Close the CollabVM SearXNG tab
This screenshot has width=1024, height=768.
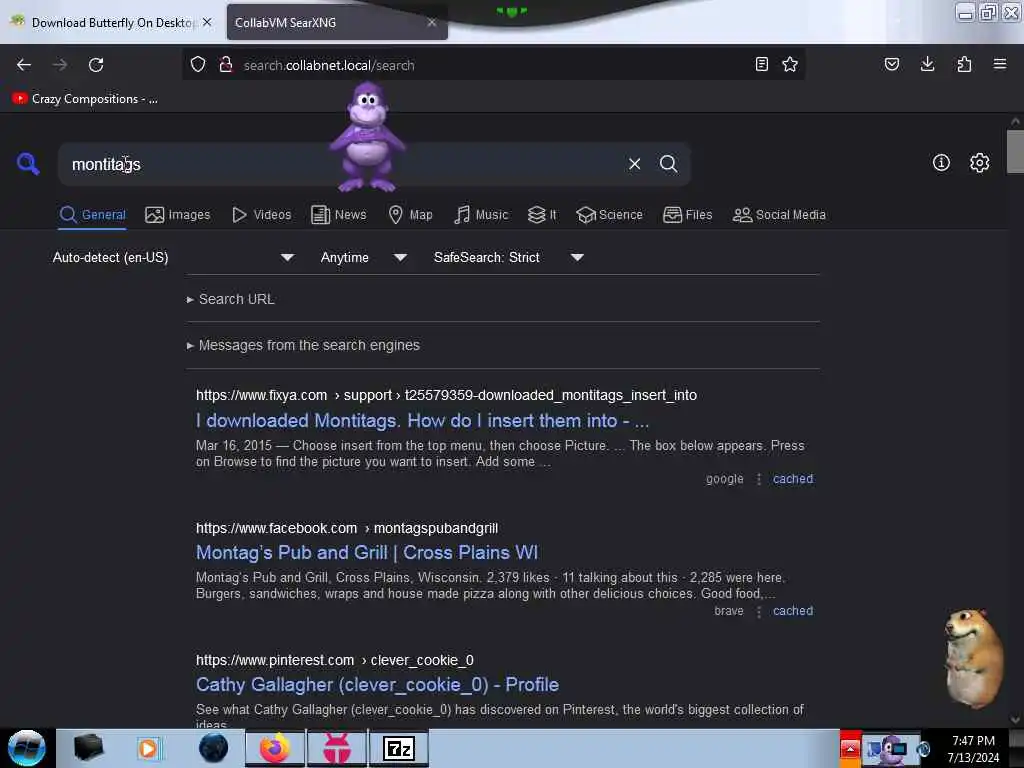(x=432, y=22)
